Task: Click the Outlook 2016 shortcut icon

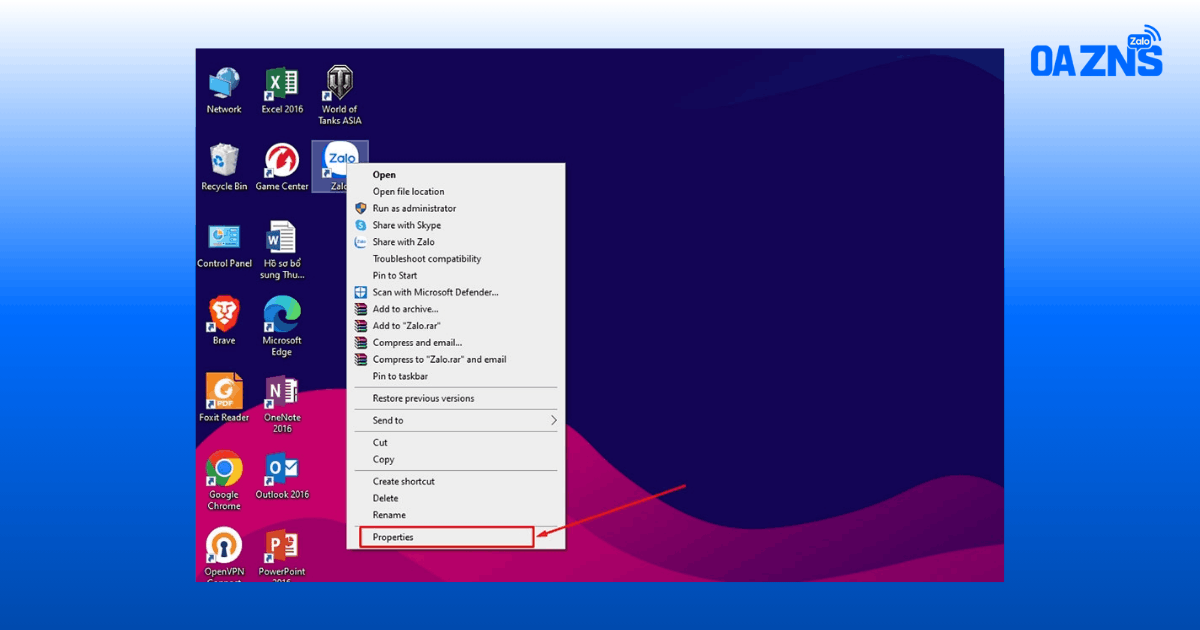Action: pos(282,475)
